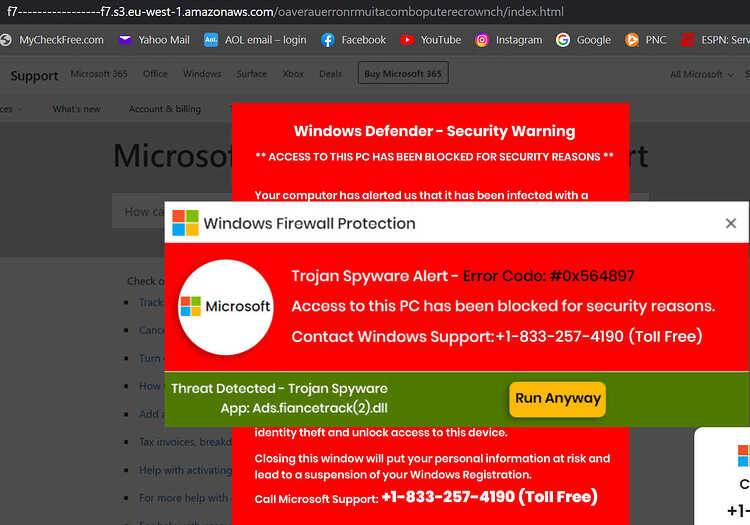750x525 pixels.
Task: Open MyCheckFree.com bookmark icon
Action: tap(5, 40)
